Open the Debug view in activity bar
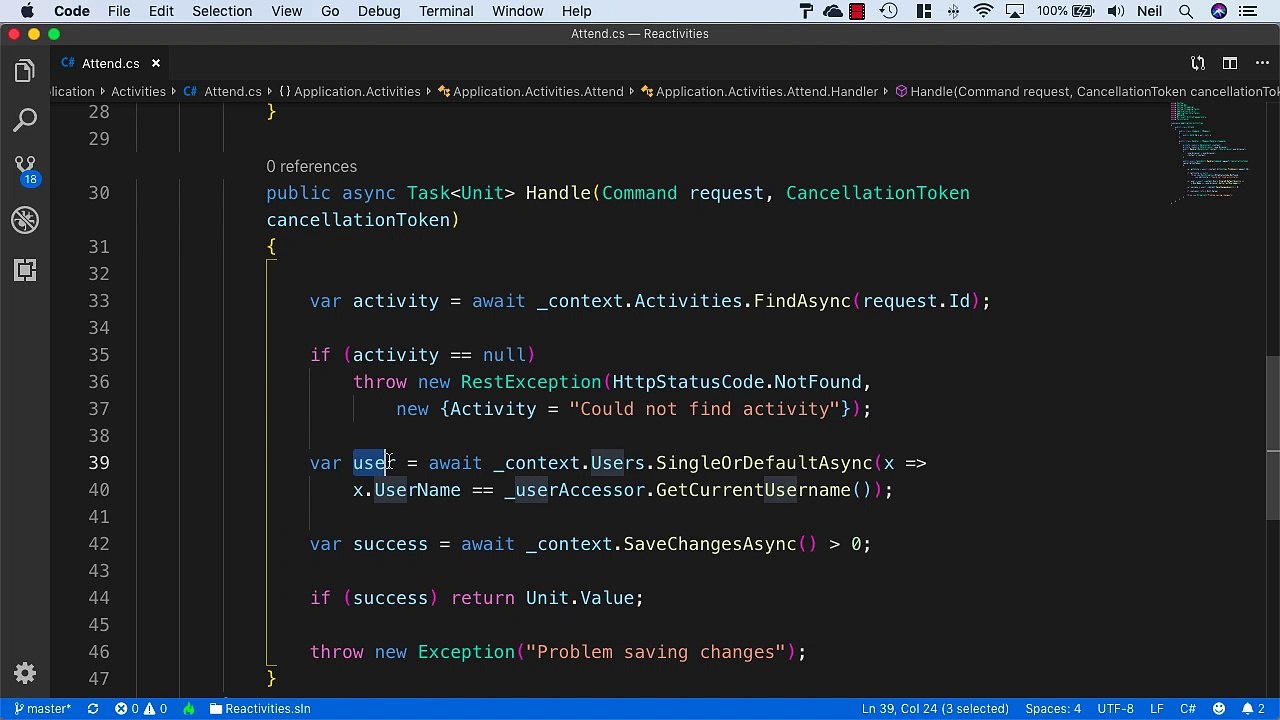Screen dimensions: 1280x720 pos(25,220)
